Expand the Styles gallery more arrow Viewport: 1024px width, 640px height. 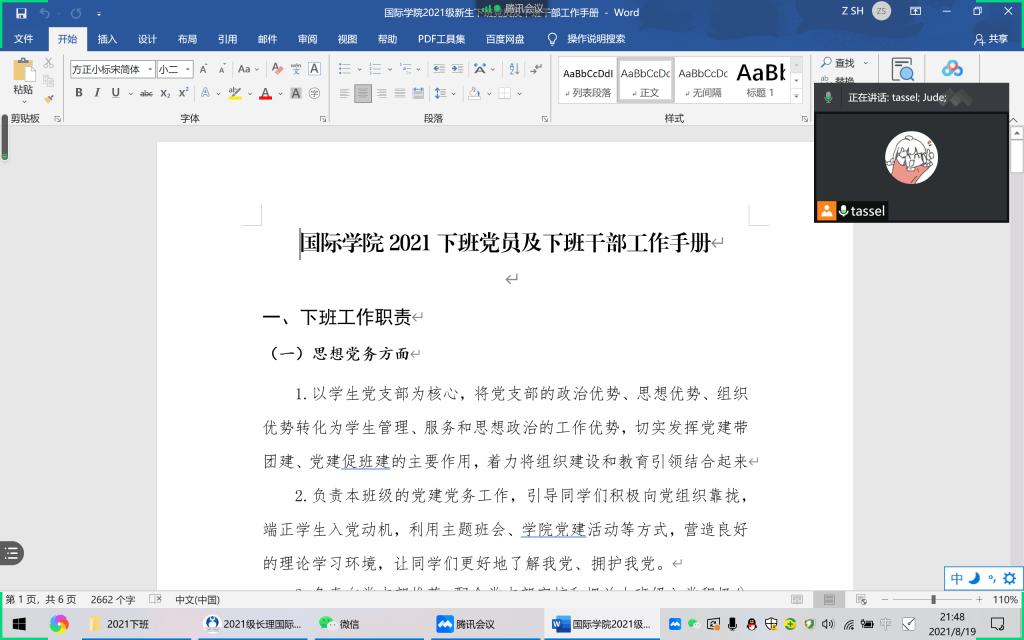tap(796, 96)
